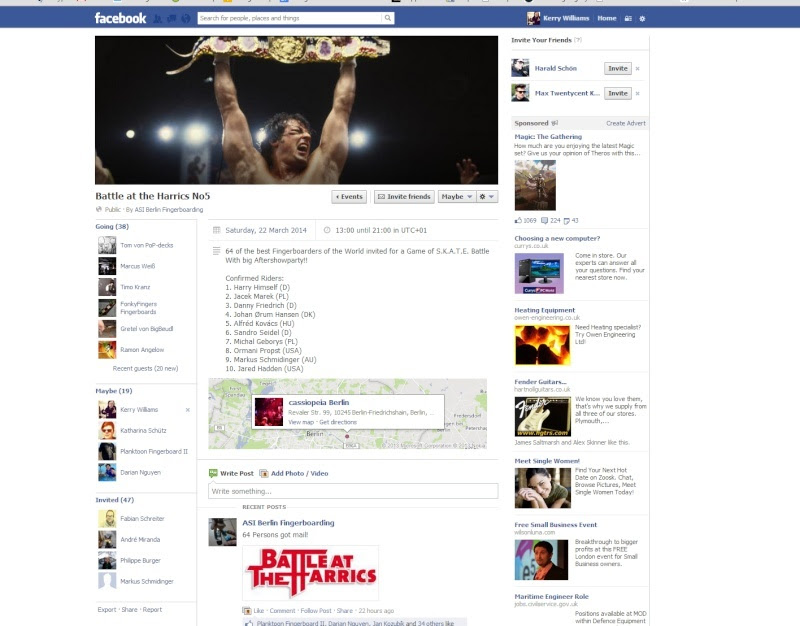The height and width of the screenshot is (626, 800).
Task: Invite Max Twentycent K...
Action: [x=617, y=93]
